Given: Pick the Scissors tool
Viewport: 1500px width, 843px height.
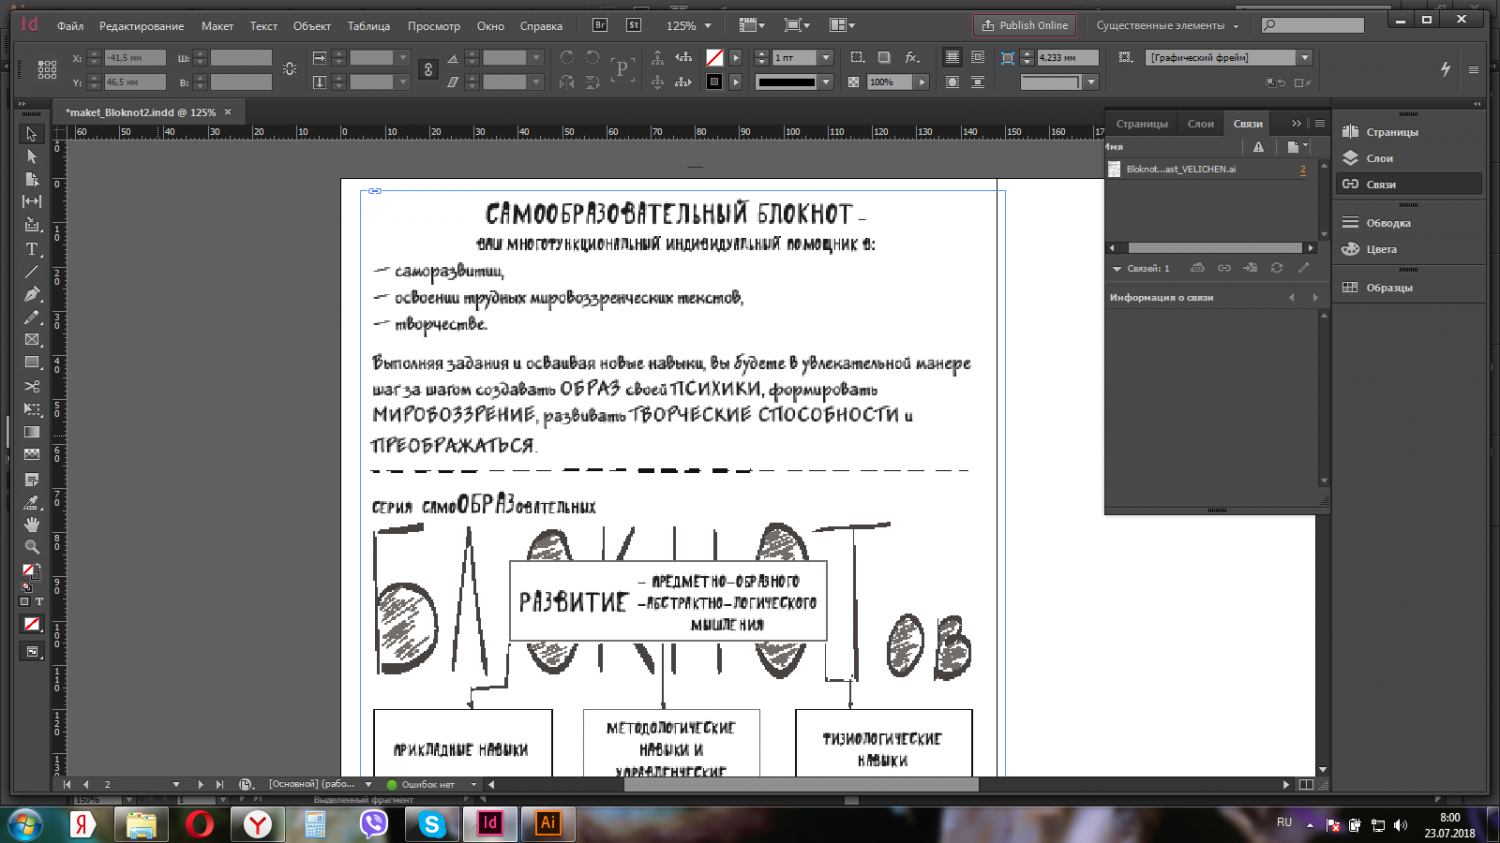Looking at the screenshot, I should 32,386.
